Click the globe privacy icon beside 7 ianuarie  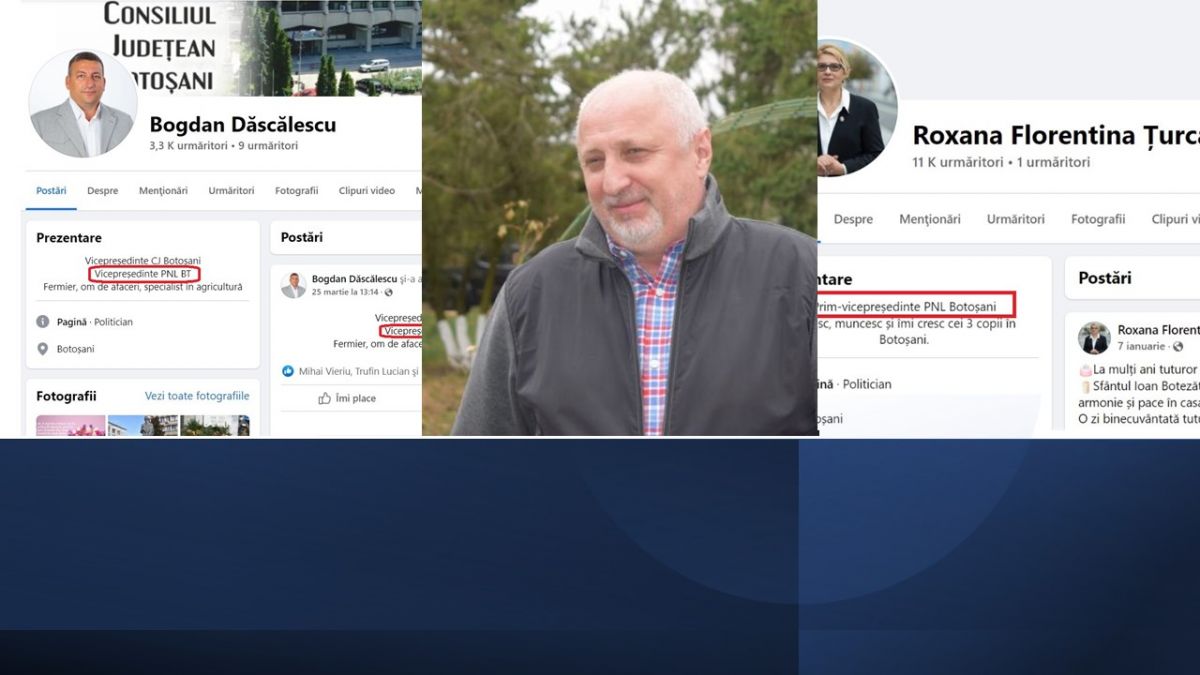click(x=1178, y=346)
